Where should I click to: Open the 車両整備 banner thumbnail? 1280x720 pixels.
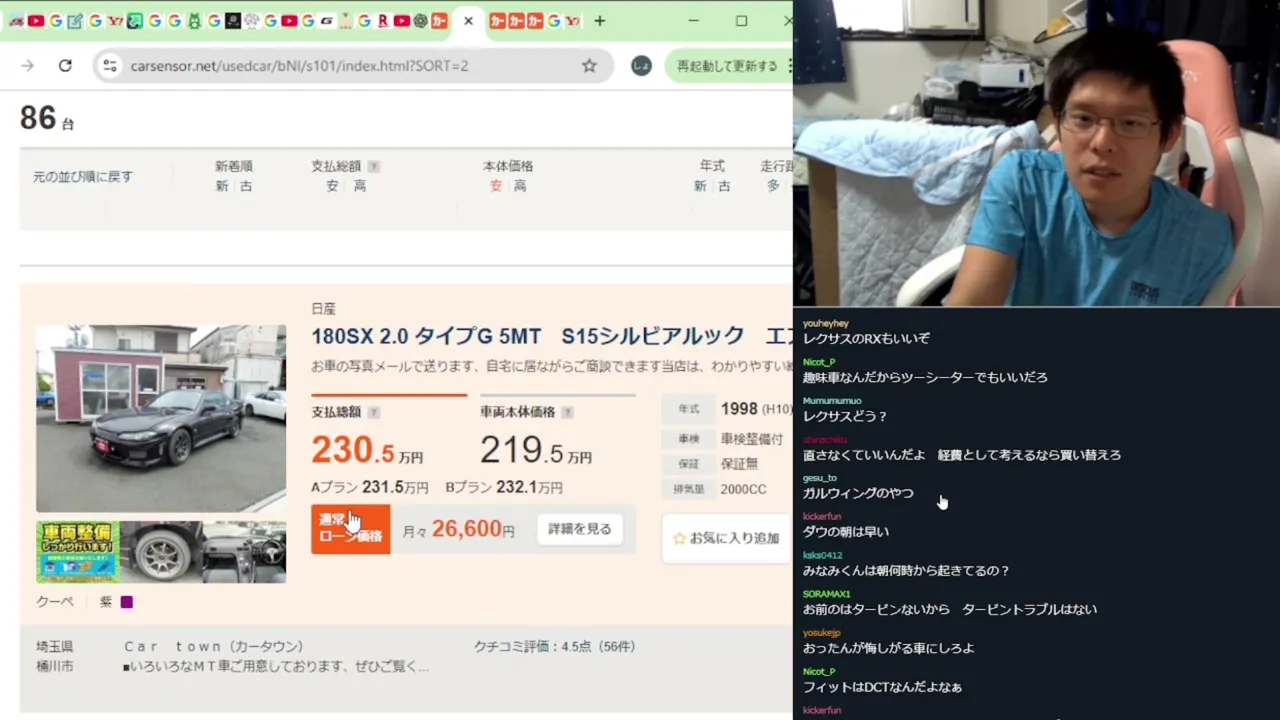click(78, 551)
